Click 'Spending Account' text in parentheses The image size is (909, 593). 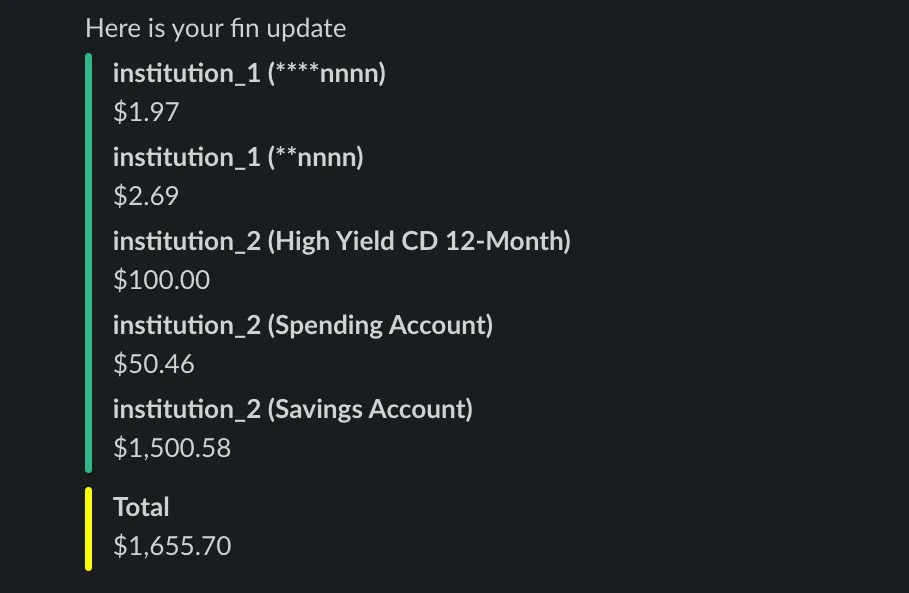(381, 325)
